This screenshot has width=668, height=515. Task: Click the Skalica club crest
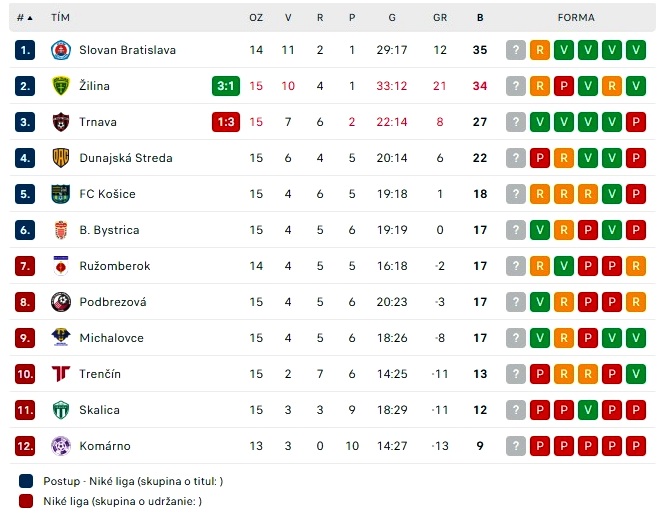61,410
